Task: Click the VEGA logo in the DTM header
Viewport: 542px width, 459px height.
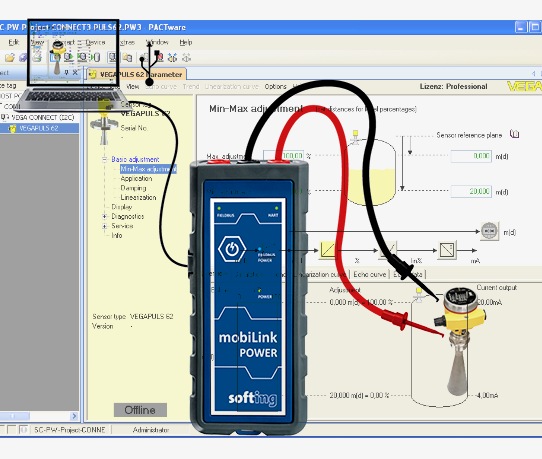Action: (x=524, y=86)
